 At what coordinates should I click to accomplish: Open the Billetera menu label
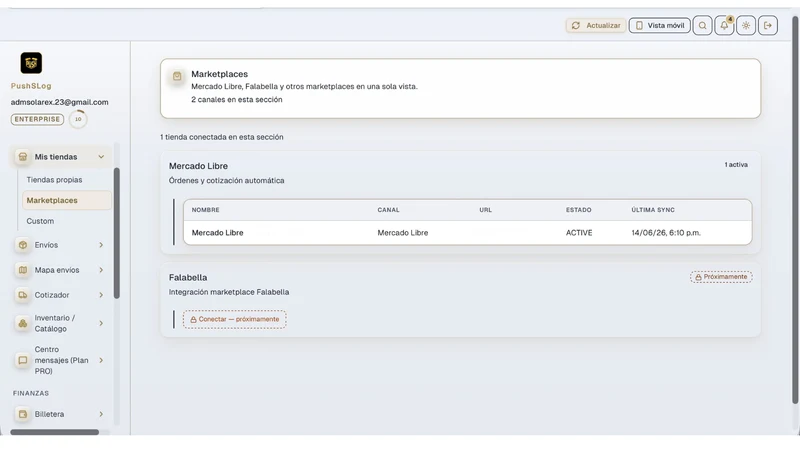pos(49,414)
